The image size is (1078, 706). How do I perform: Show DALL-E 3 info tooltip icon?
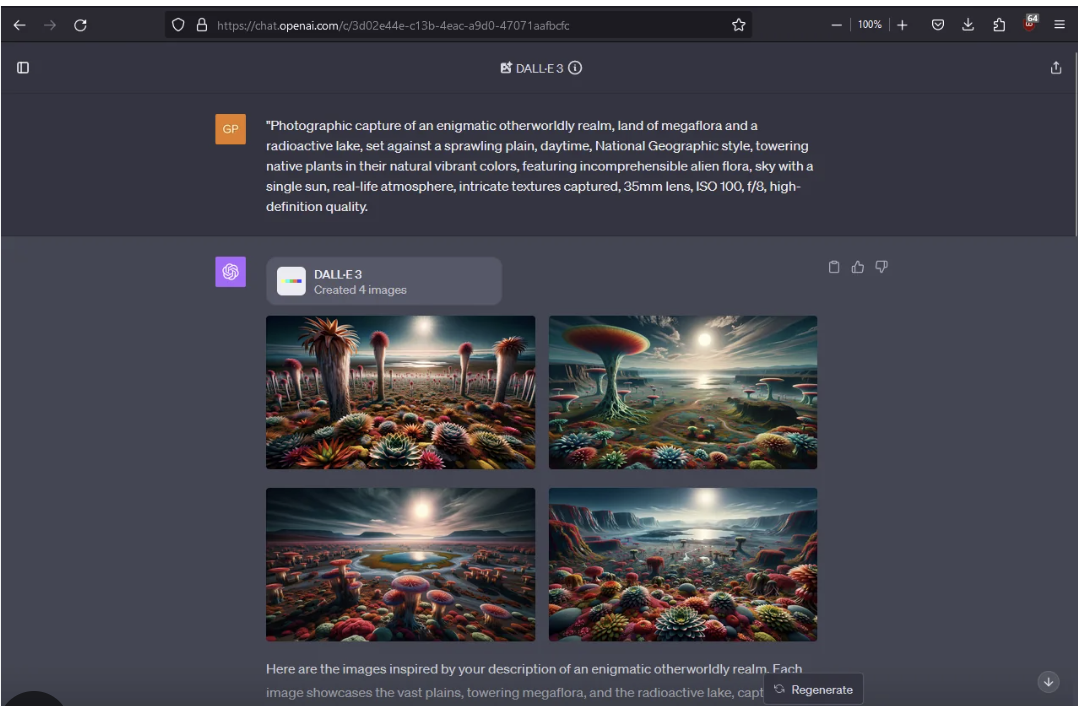[575, 67]
